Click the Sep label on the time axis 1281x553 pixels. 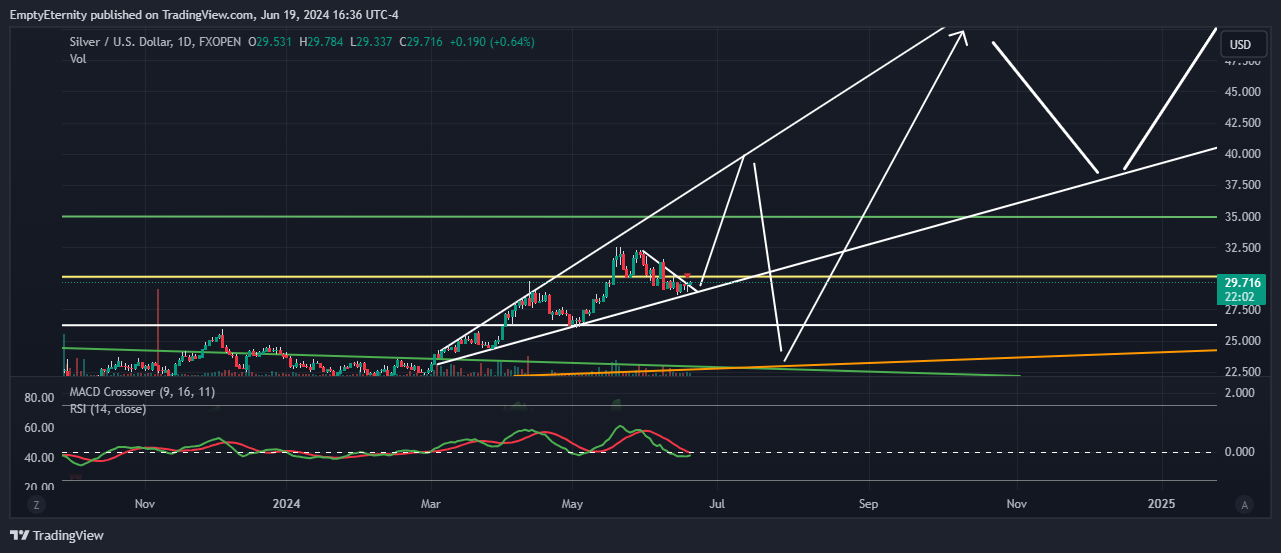[868, 504]
